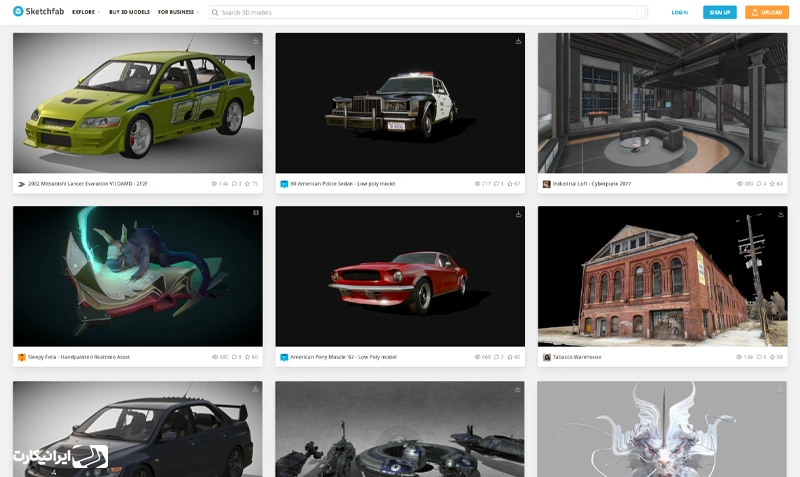Image resolution: width=800 pixels, height=477 pixels.
Task: Click download icon on dark blue Lancer card
Action: click(x=256, y=389)
